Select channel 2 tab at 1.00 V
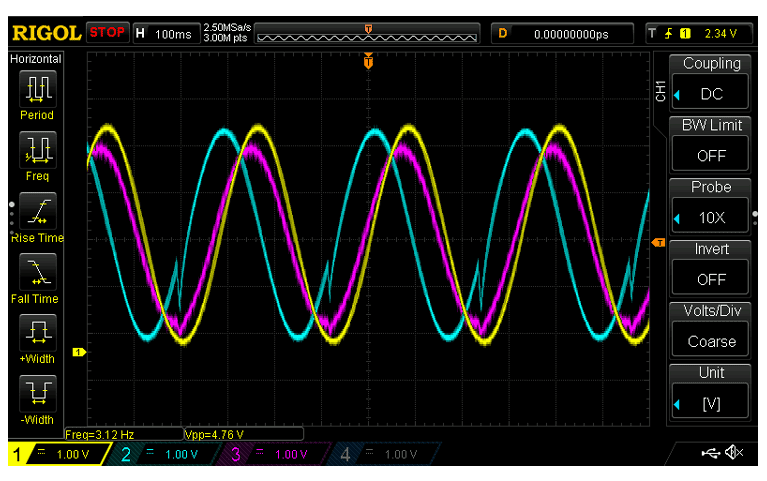The image size is (767, 481). 165,454
